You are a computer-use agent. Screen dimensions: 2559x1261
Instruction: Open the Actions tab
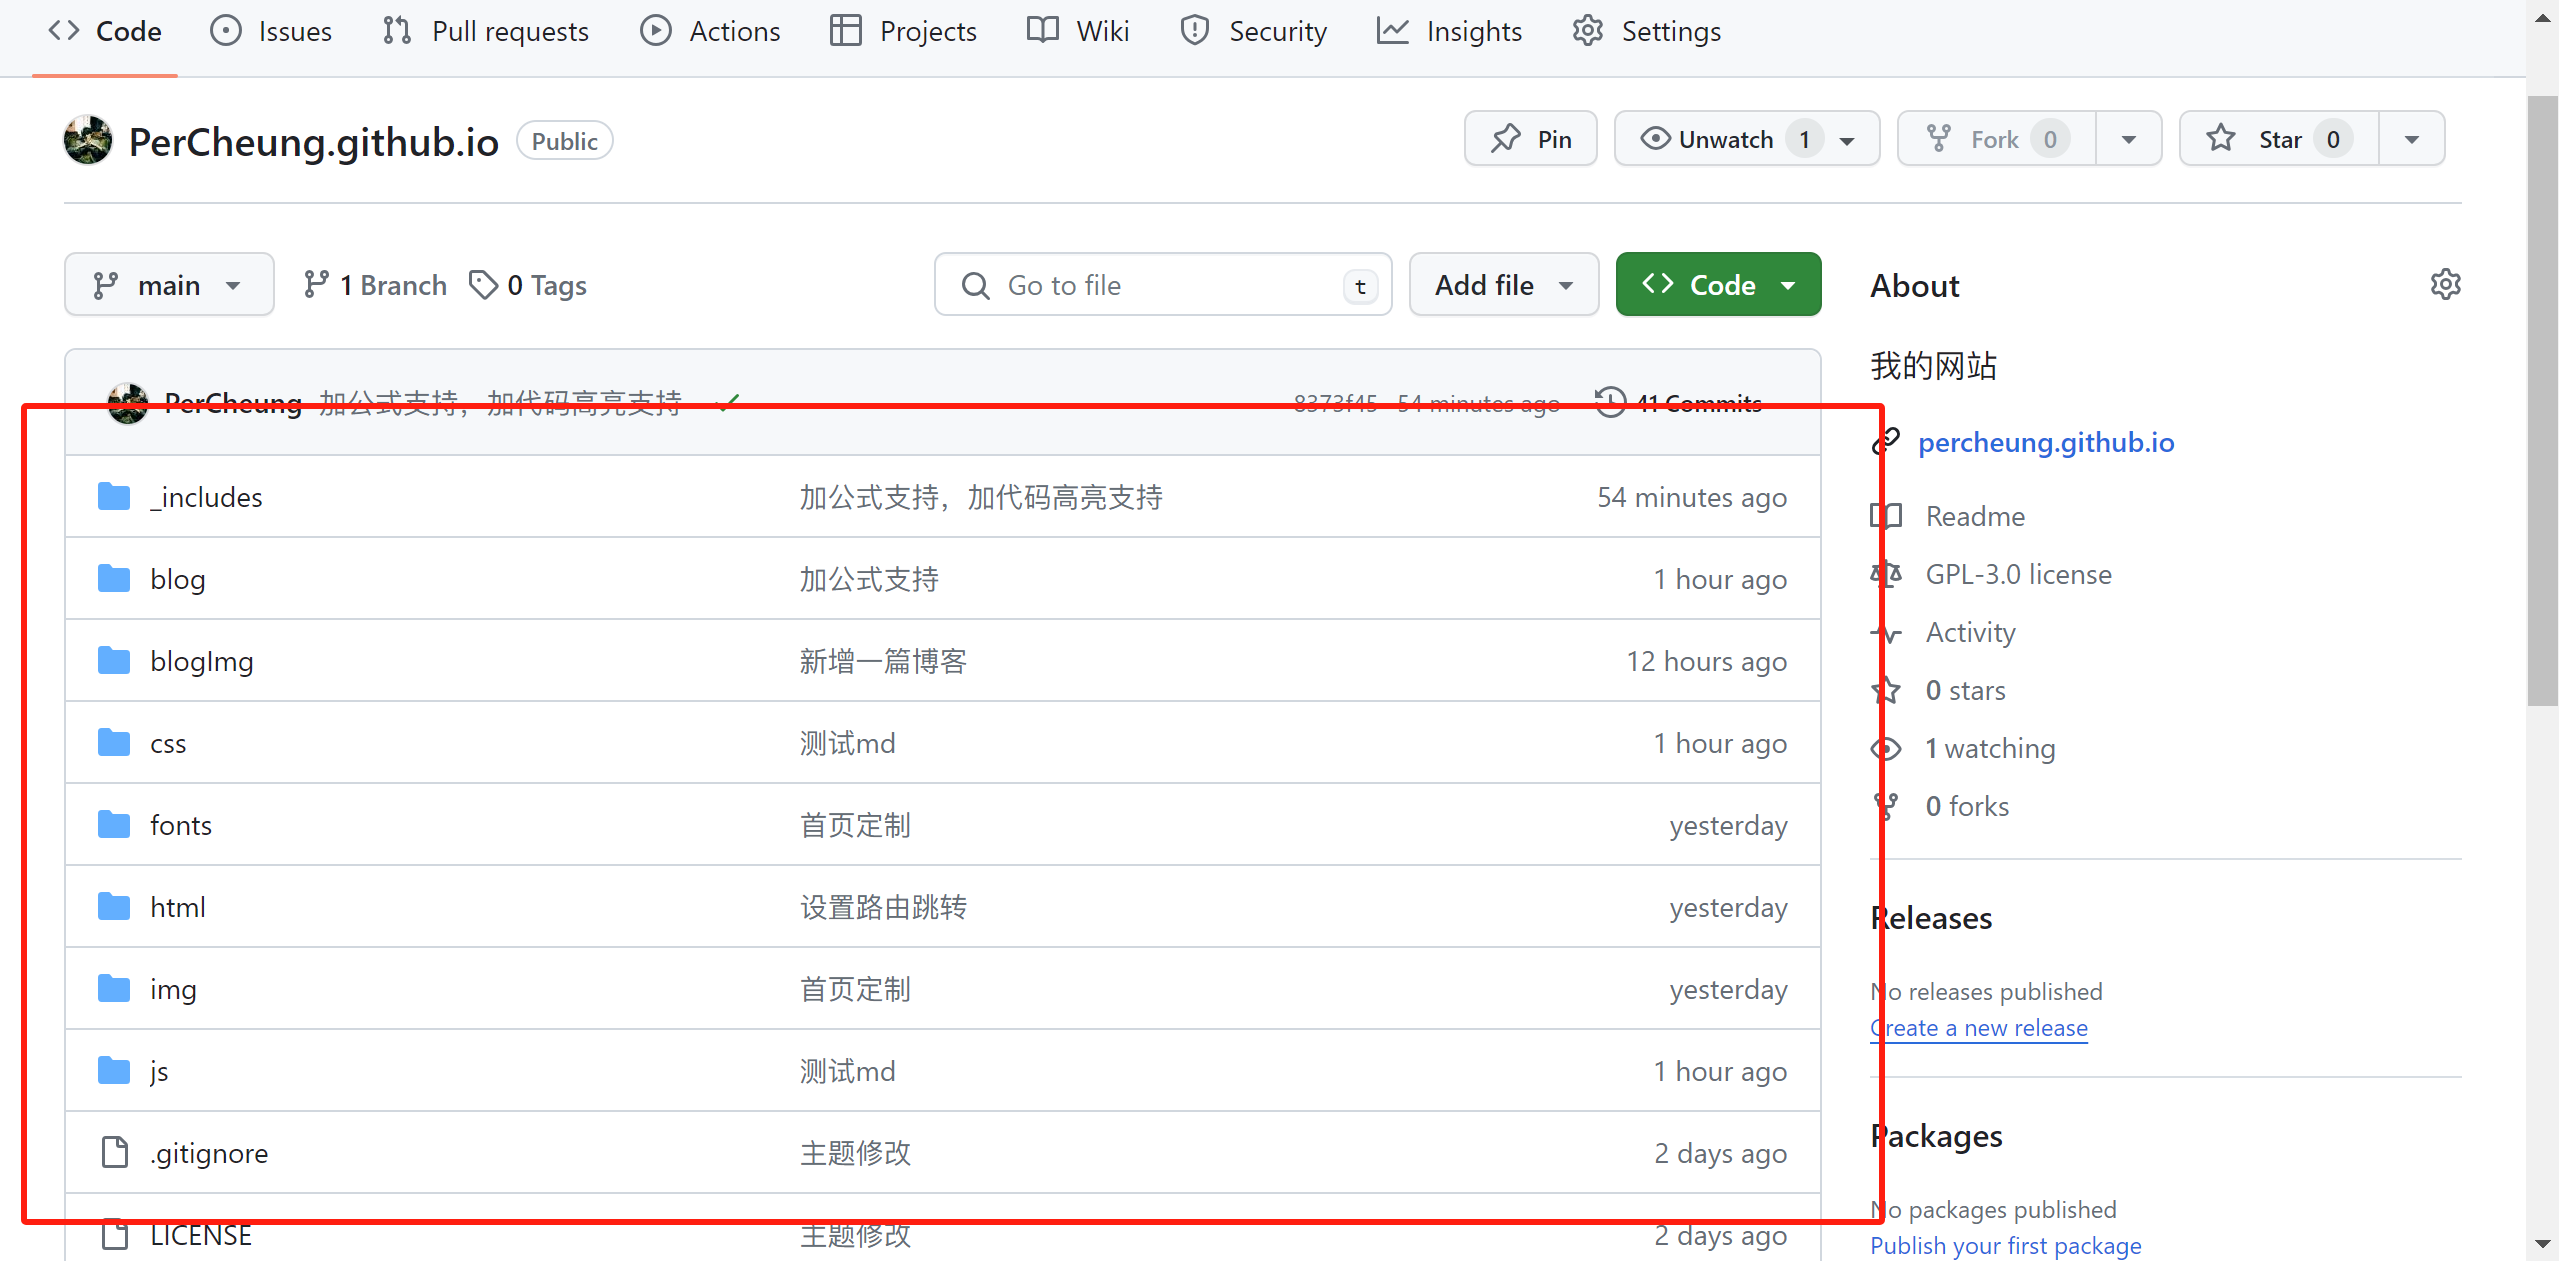point(710,31)
